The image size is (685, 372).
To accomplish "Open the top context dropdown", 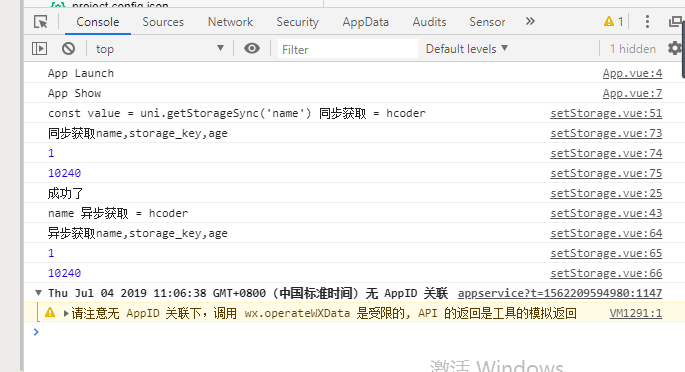I will 159,48.
